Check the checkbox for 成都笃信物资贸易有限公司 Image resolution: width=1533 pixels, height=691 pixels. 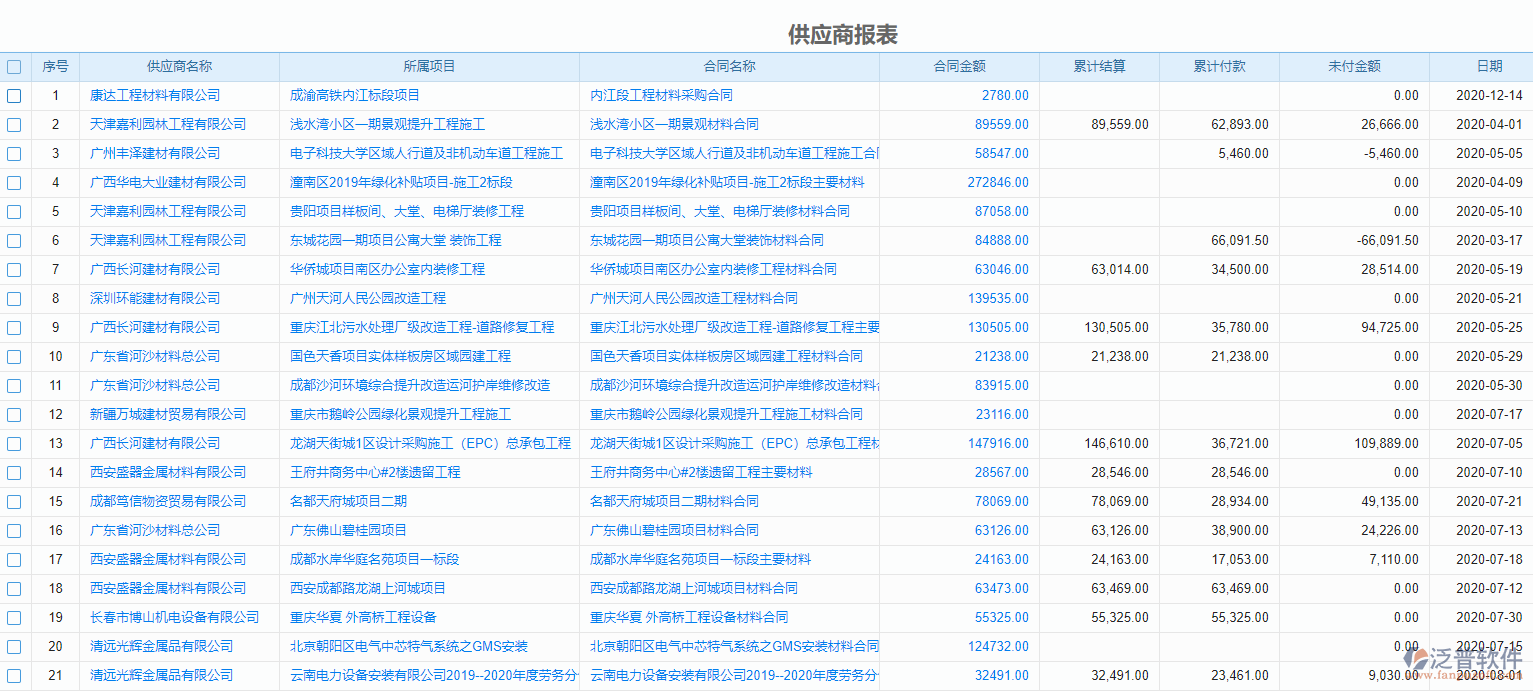(14, 501)
